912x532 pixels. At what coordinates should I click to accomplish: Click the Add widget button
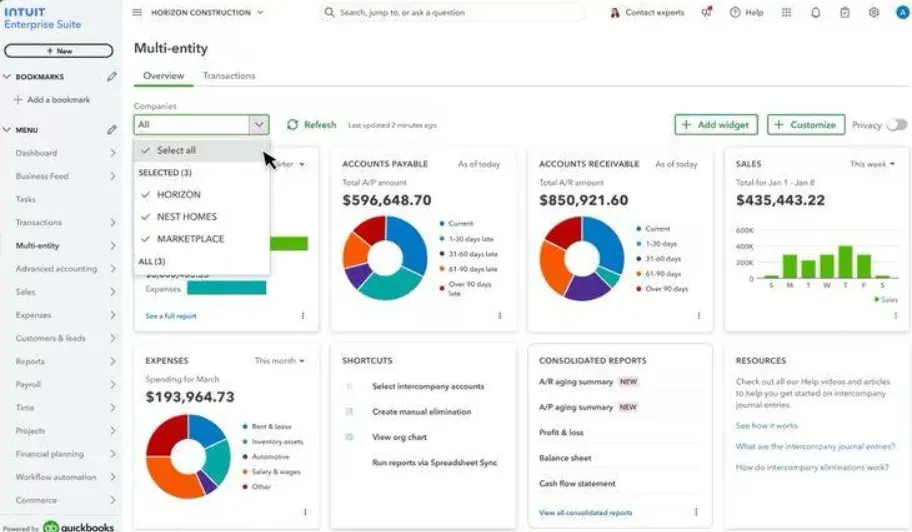(x=716, y=124)
